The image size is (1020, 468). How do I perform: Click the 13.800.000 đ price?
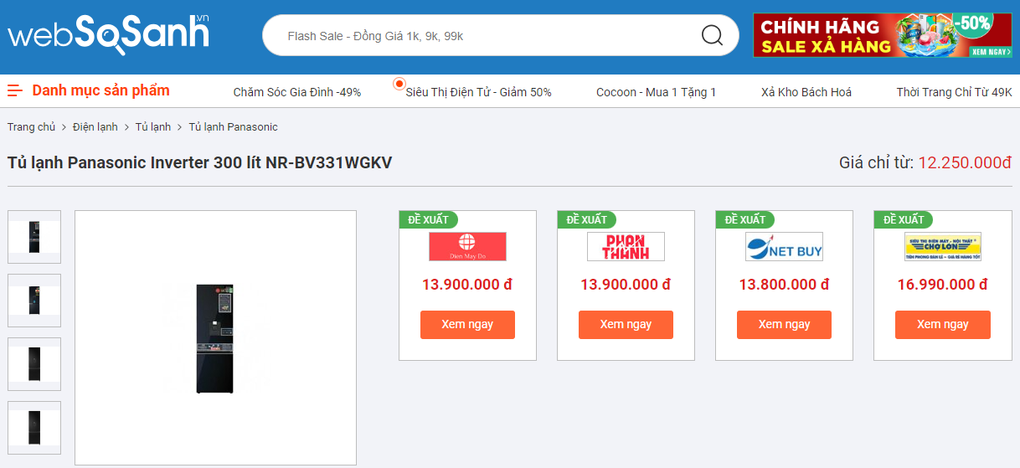(x=784, y=285)
